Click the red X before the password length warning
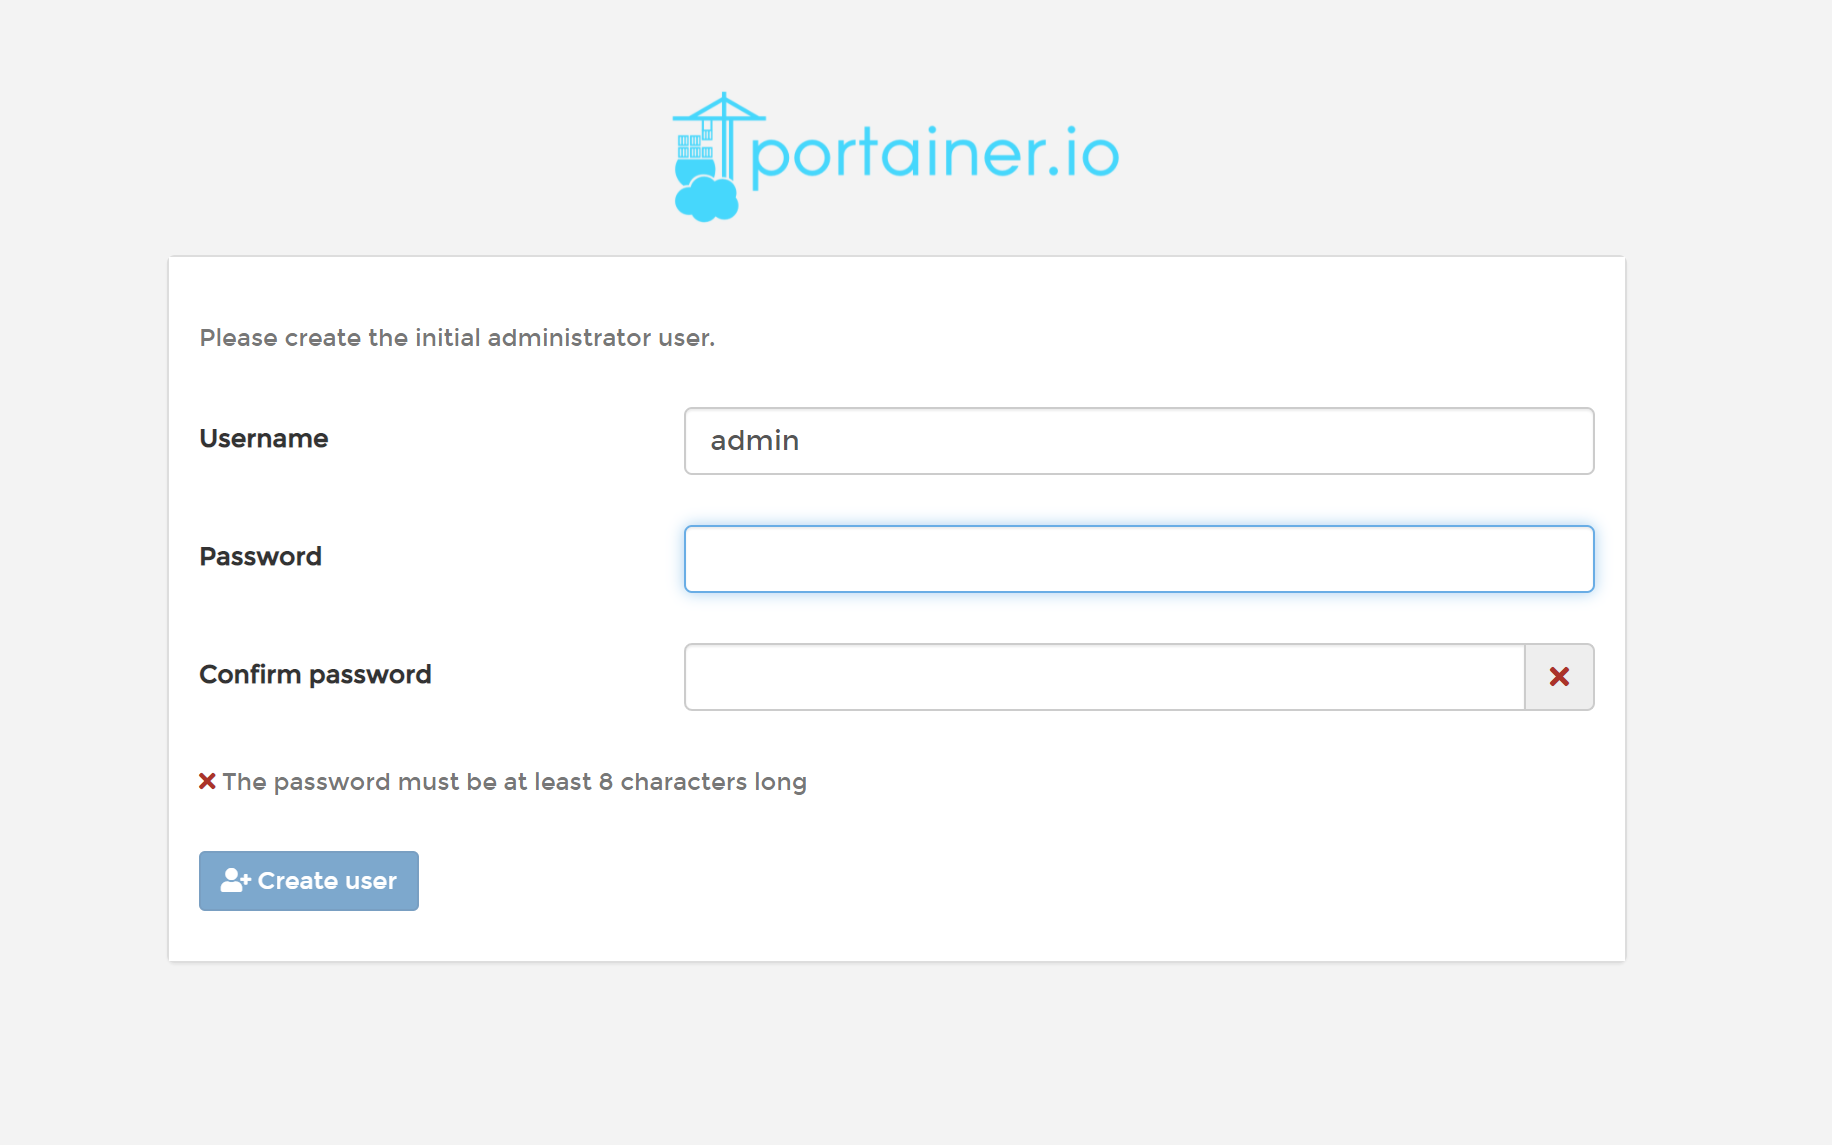1832x1145 pixels. [207, 781]
